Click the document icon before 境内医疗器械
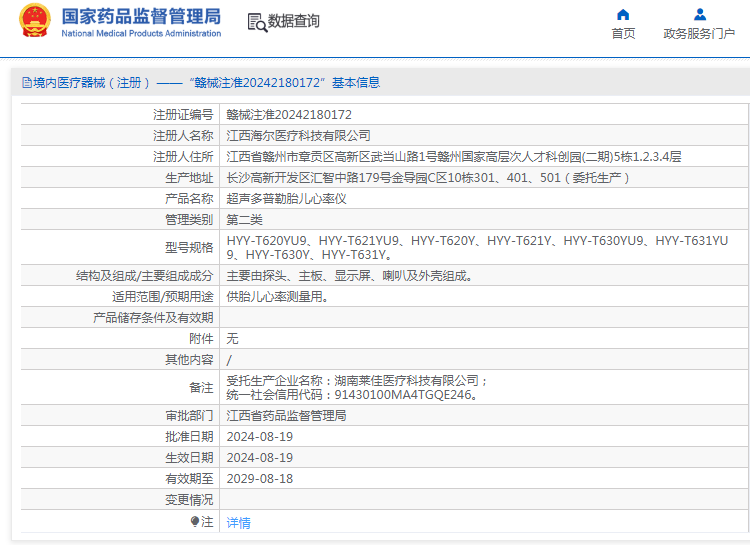The height and width of the screenshot is (545, 750). coord(27,83)
